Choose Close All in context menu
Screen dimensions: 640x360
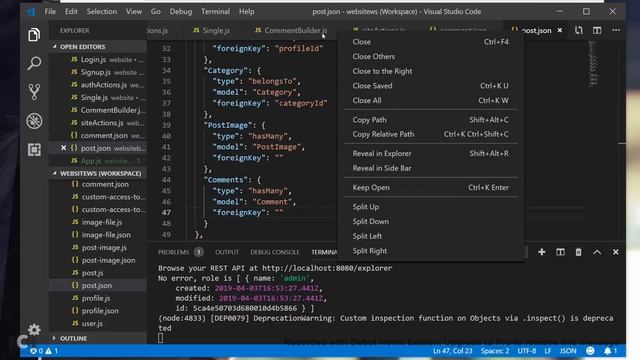[431, 100]
